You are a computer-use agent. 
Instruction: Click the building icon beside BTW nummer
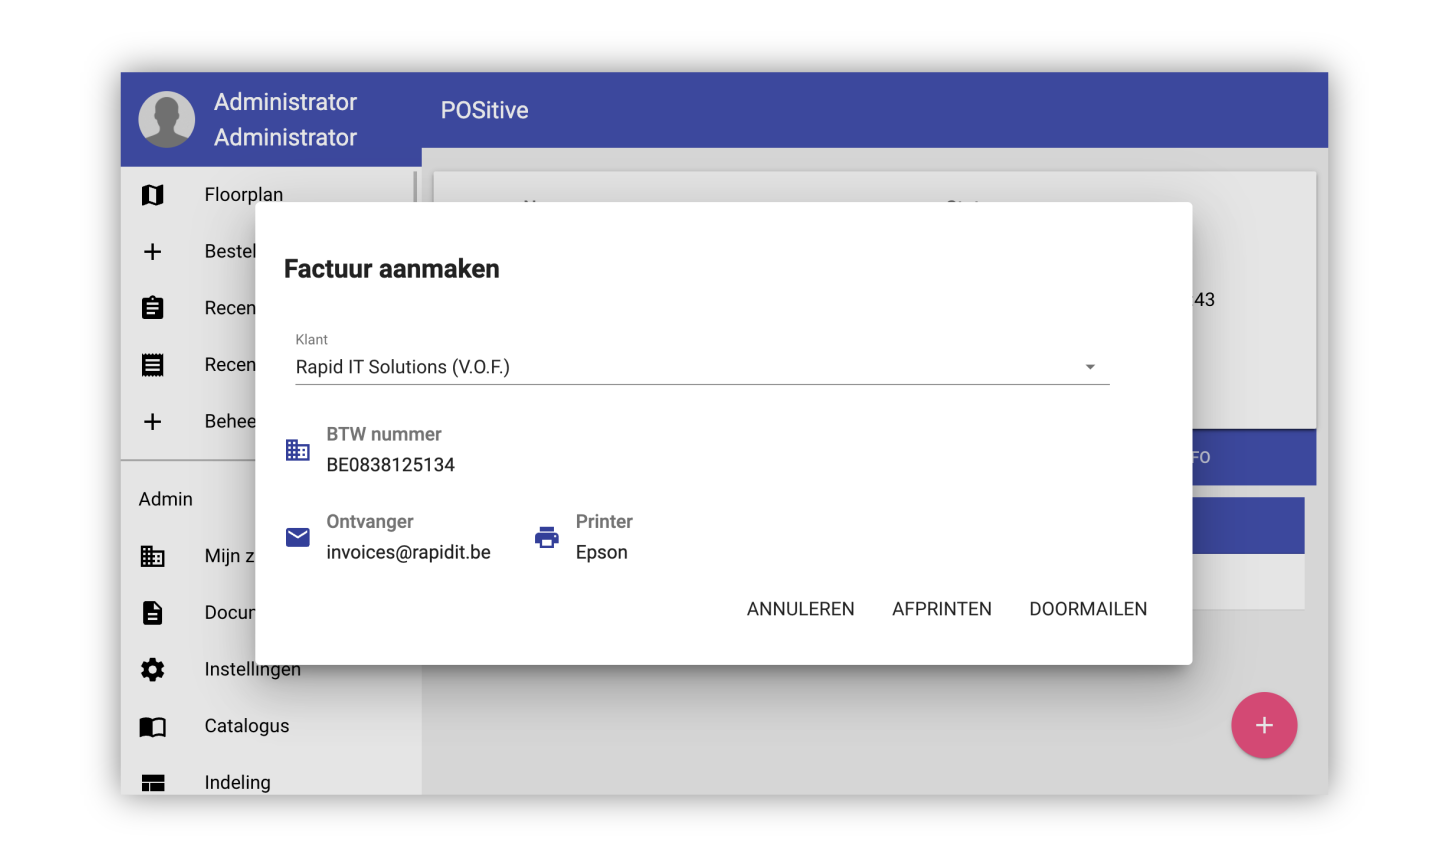[298, 450]
